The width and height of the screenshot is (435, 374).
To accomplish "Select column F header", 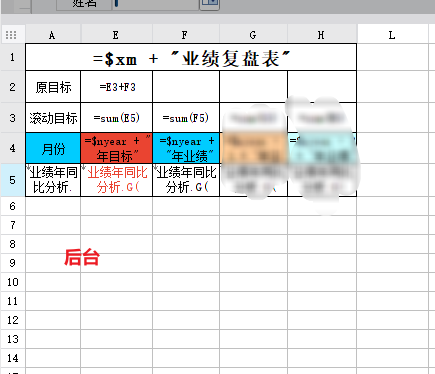I will click(186, 35).
